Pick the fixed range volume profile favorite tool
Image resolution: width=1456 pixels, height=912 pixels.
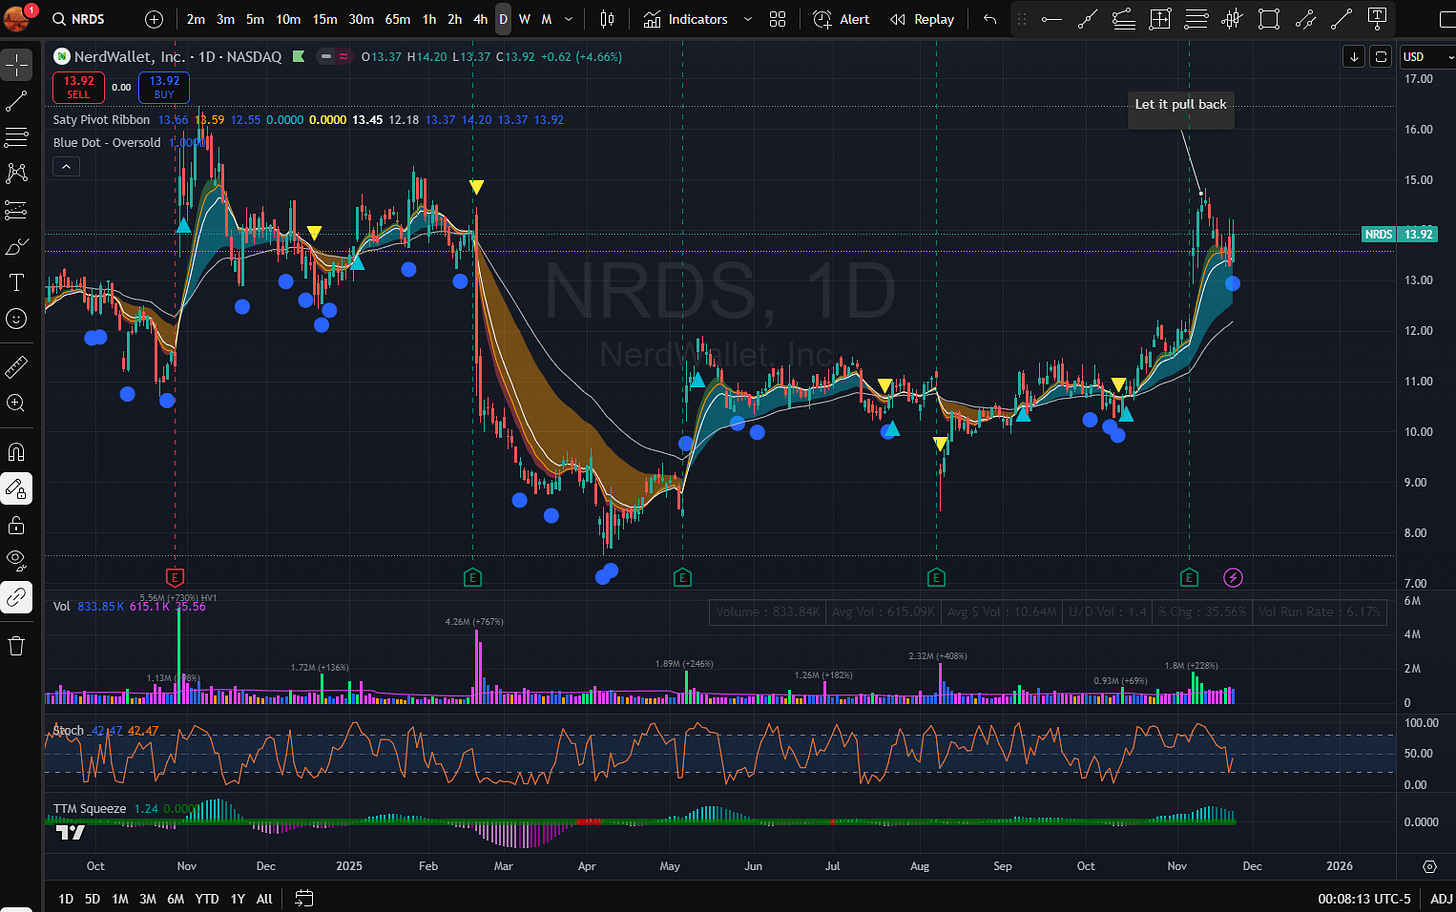(1160, 19)
